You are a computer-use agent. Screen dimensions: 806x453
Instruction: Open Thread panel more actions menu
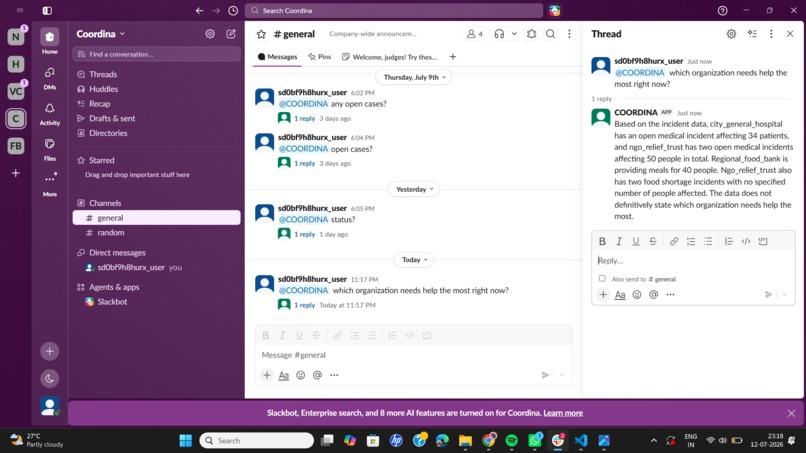(771, 34)
